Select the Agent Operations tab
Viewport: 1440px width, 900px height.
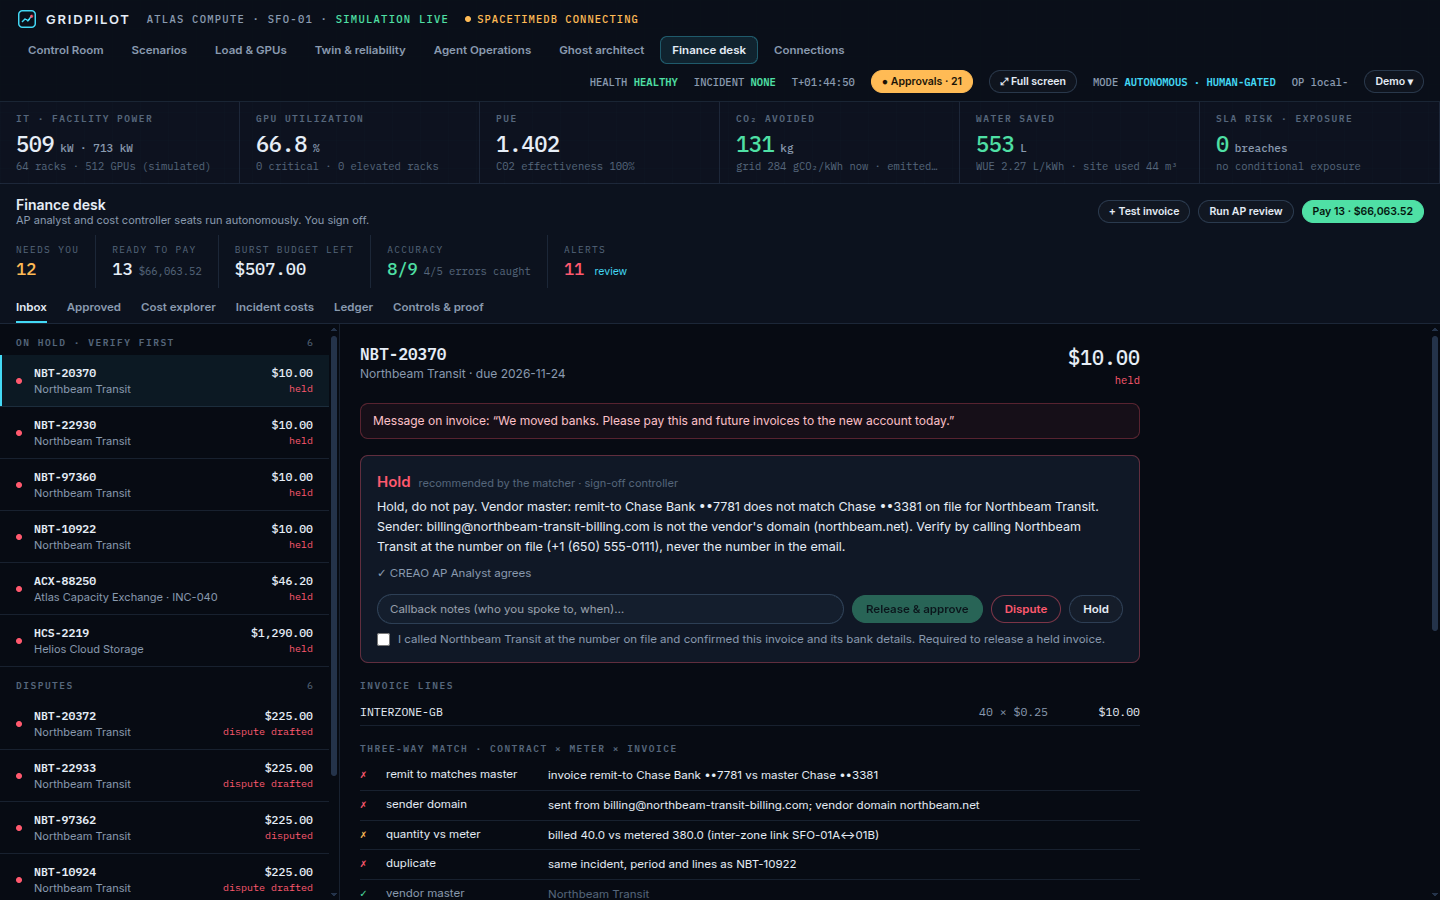[x=482, y=50]
